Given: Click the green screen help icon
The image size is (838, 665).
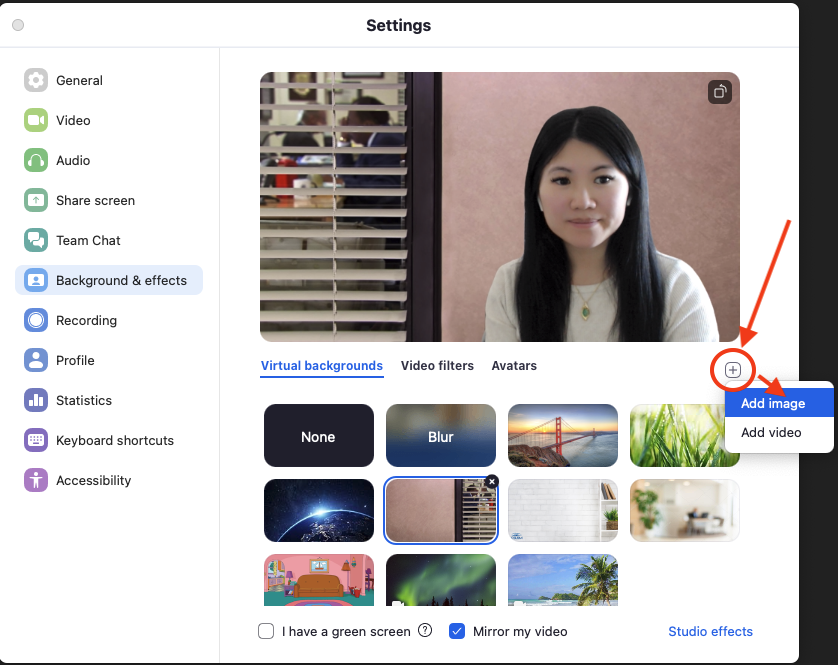Looking at the screenshot, I should coord(425,631).
